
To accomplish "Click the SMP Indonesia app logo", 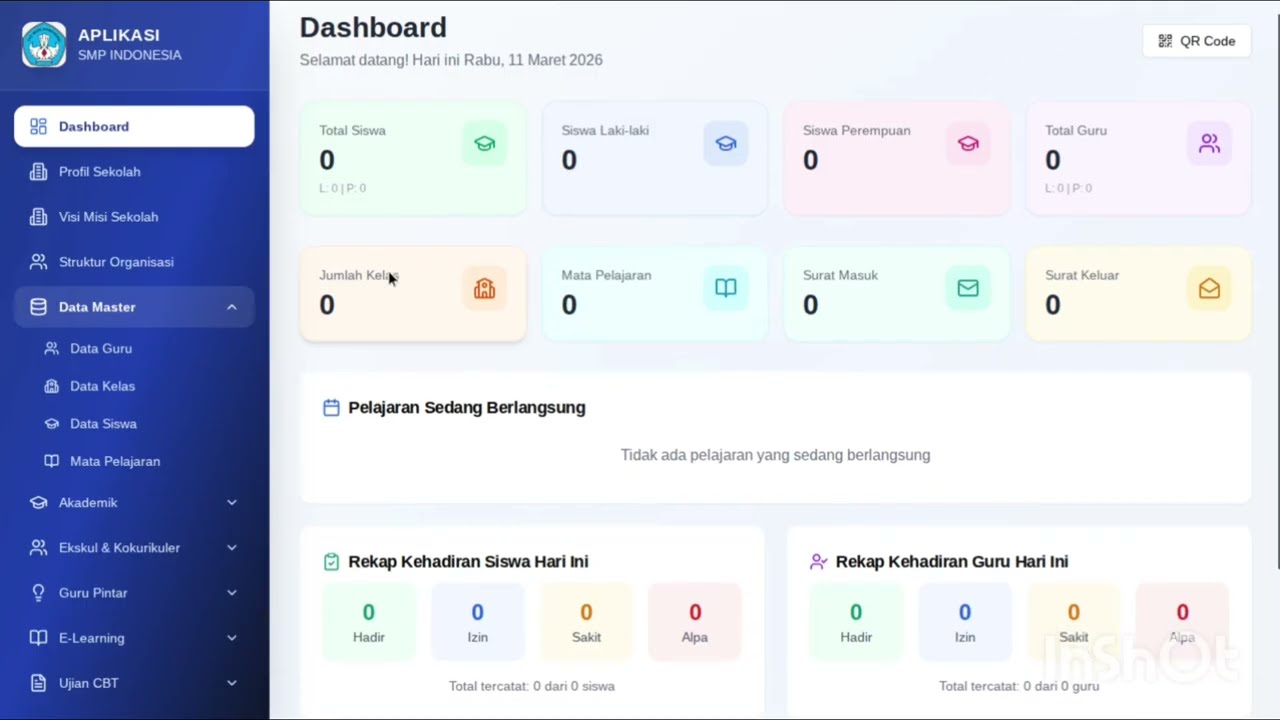I will 44,45.
